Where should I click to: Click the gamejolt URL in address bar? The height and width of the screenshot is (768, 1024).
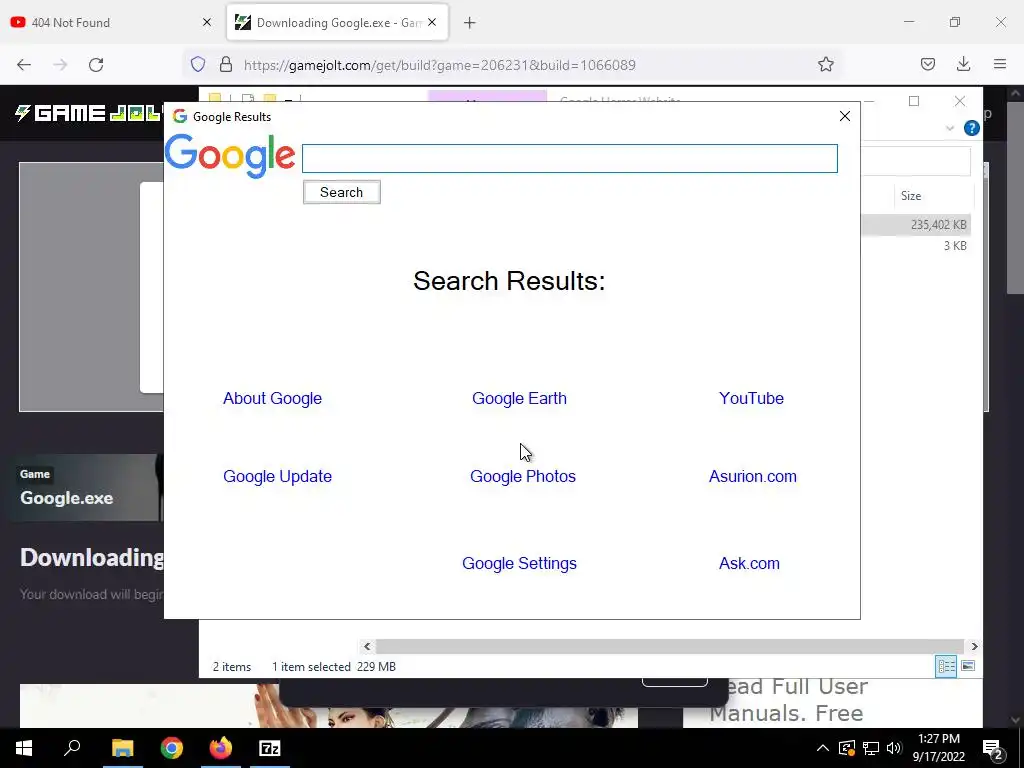click(440, 65)
